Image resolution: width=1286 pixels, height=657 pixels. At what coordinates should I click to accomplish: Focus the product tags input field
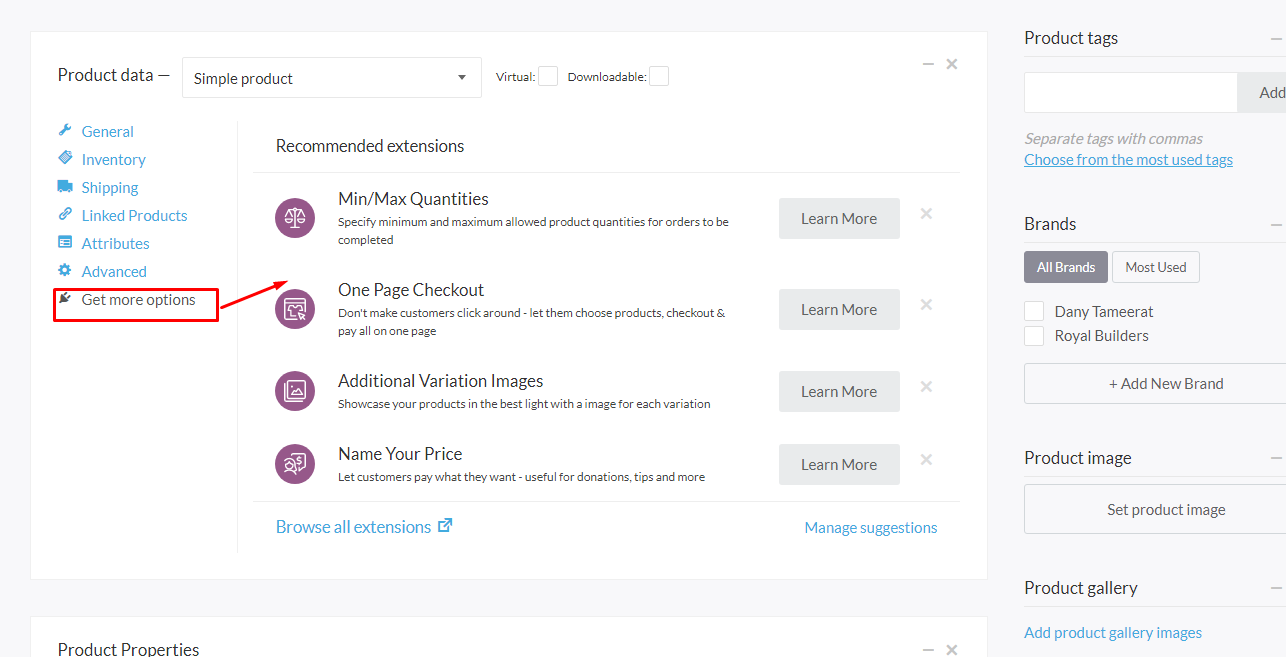(1130, 93)
